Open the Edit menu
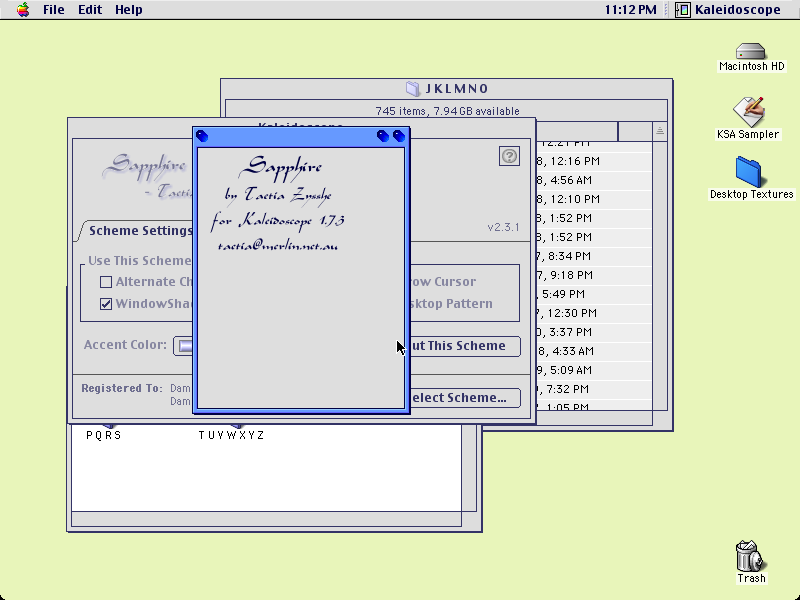800x600 pixels. point(90,9)
